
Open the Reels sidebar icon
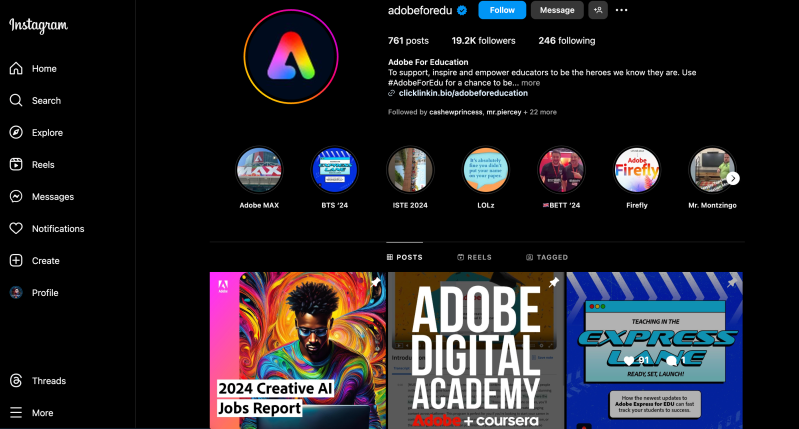[x=16, y=164]
